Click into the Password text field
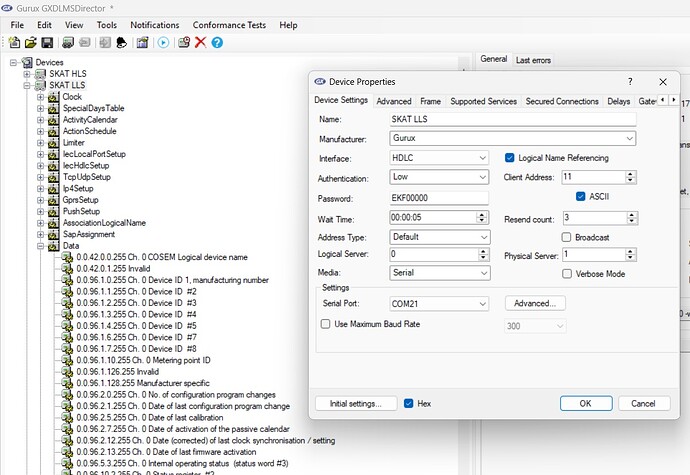Screen dimensions: 690x475 click(x=439, y=198)
